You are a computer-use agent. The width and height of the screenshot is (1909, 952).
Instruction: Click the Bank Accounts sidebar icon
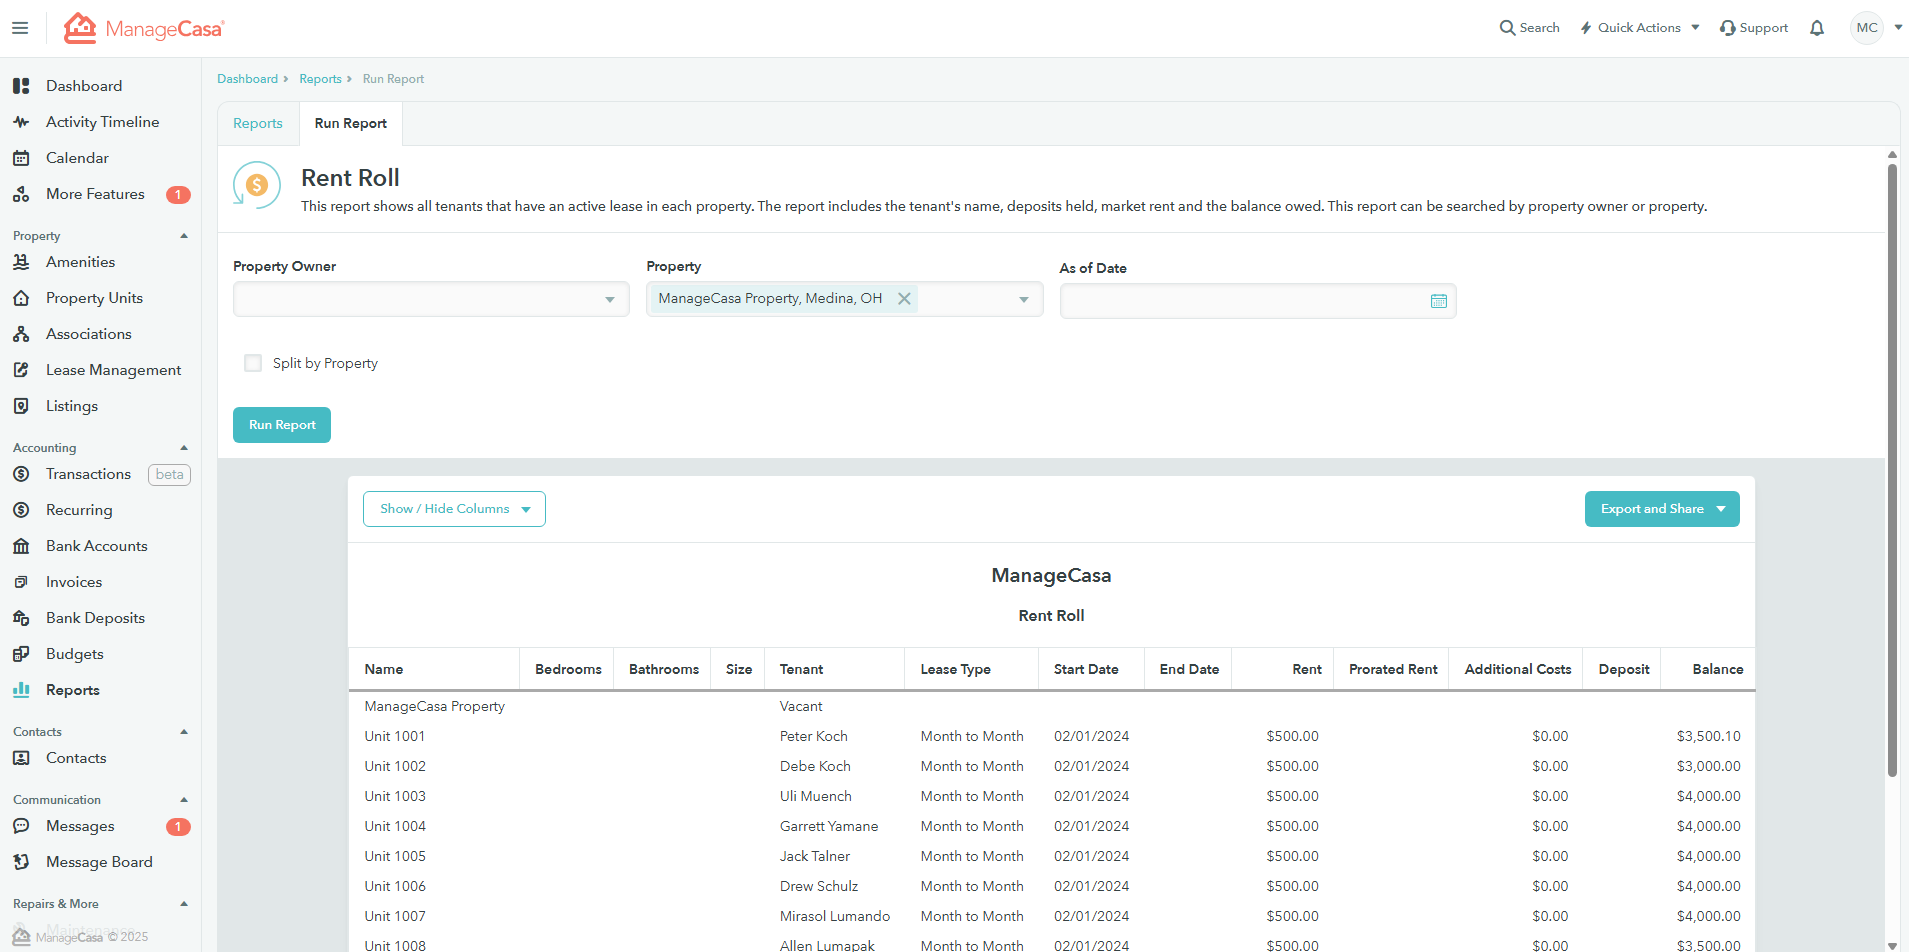[21, 546]
